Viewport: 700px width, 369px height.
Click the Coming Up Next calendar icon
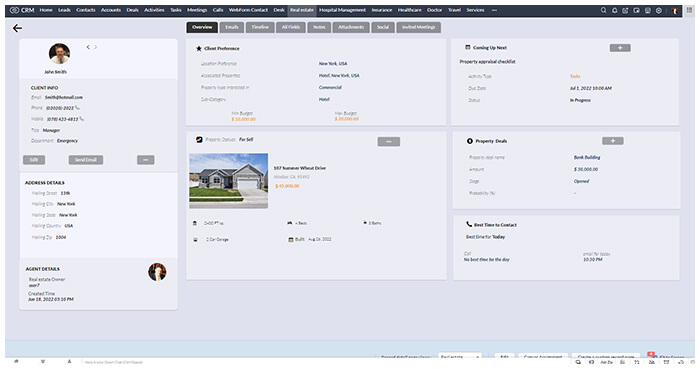point(468,47)
